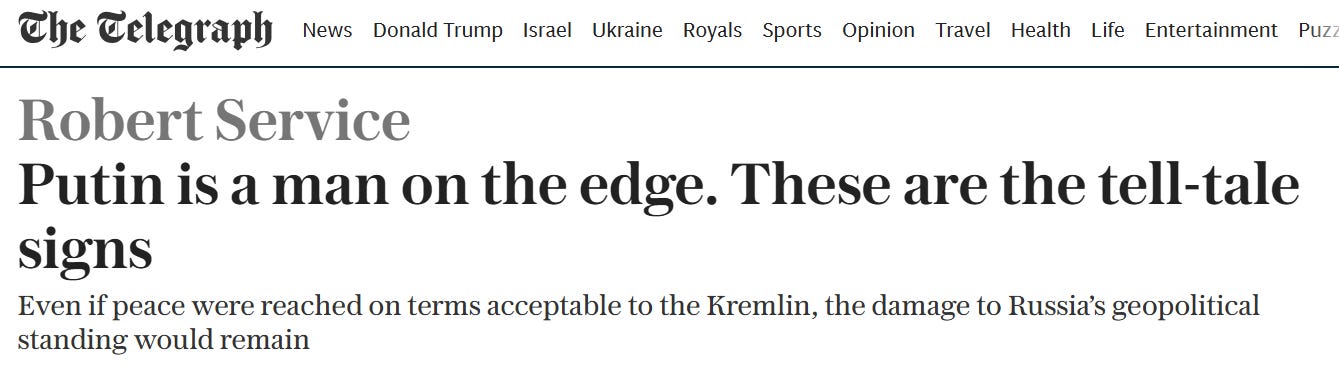Screen dimensions: 1339x379
Task: Open the Royals section
Action: tap(712, 30)
